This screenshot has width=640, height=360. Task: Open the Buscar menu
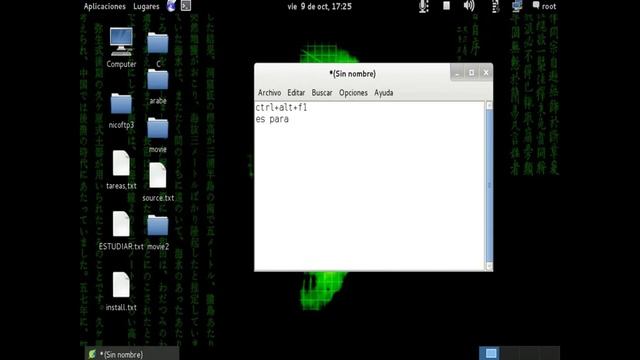click(x=322, y=93)
